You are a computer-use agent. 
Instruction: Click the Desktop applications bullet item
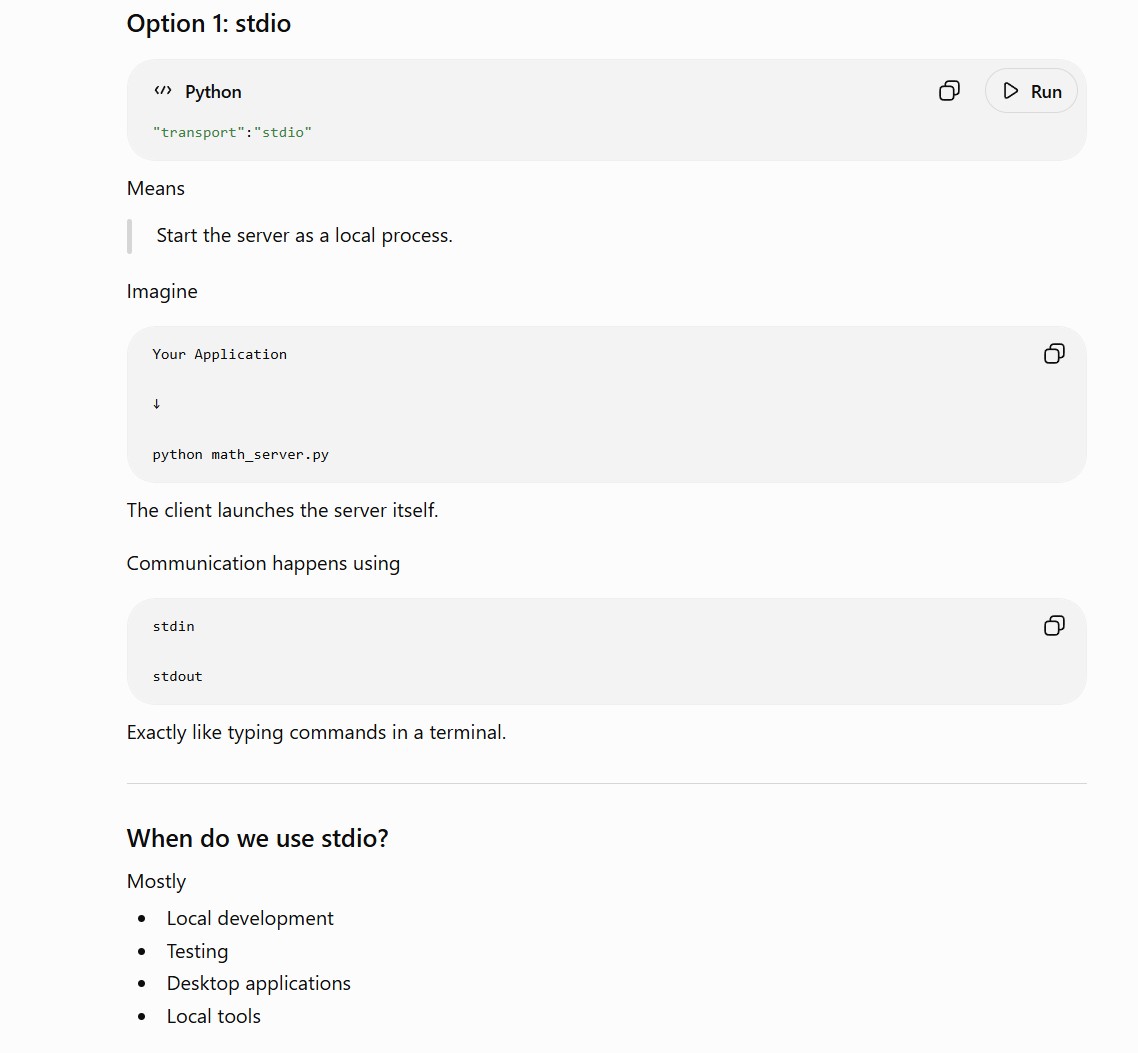(258, 983)
